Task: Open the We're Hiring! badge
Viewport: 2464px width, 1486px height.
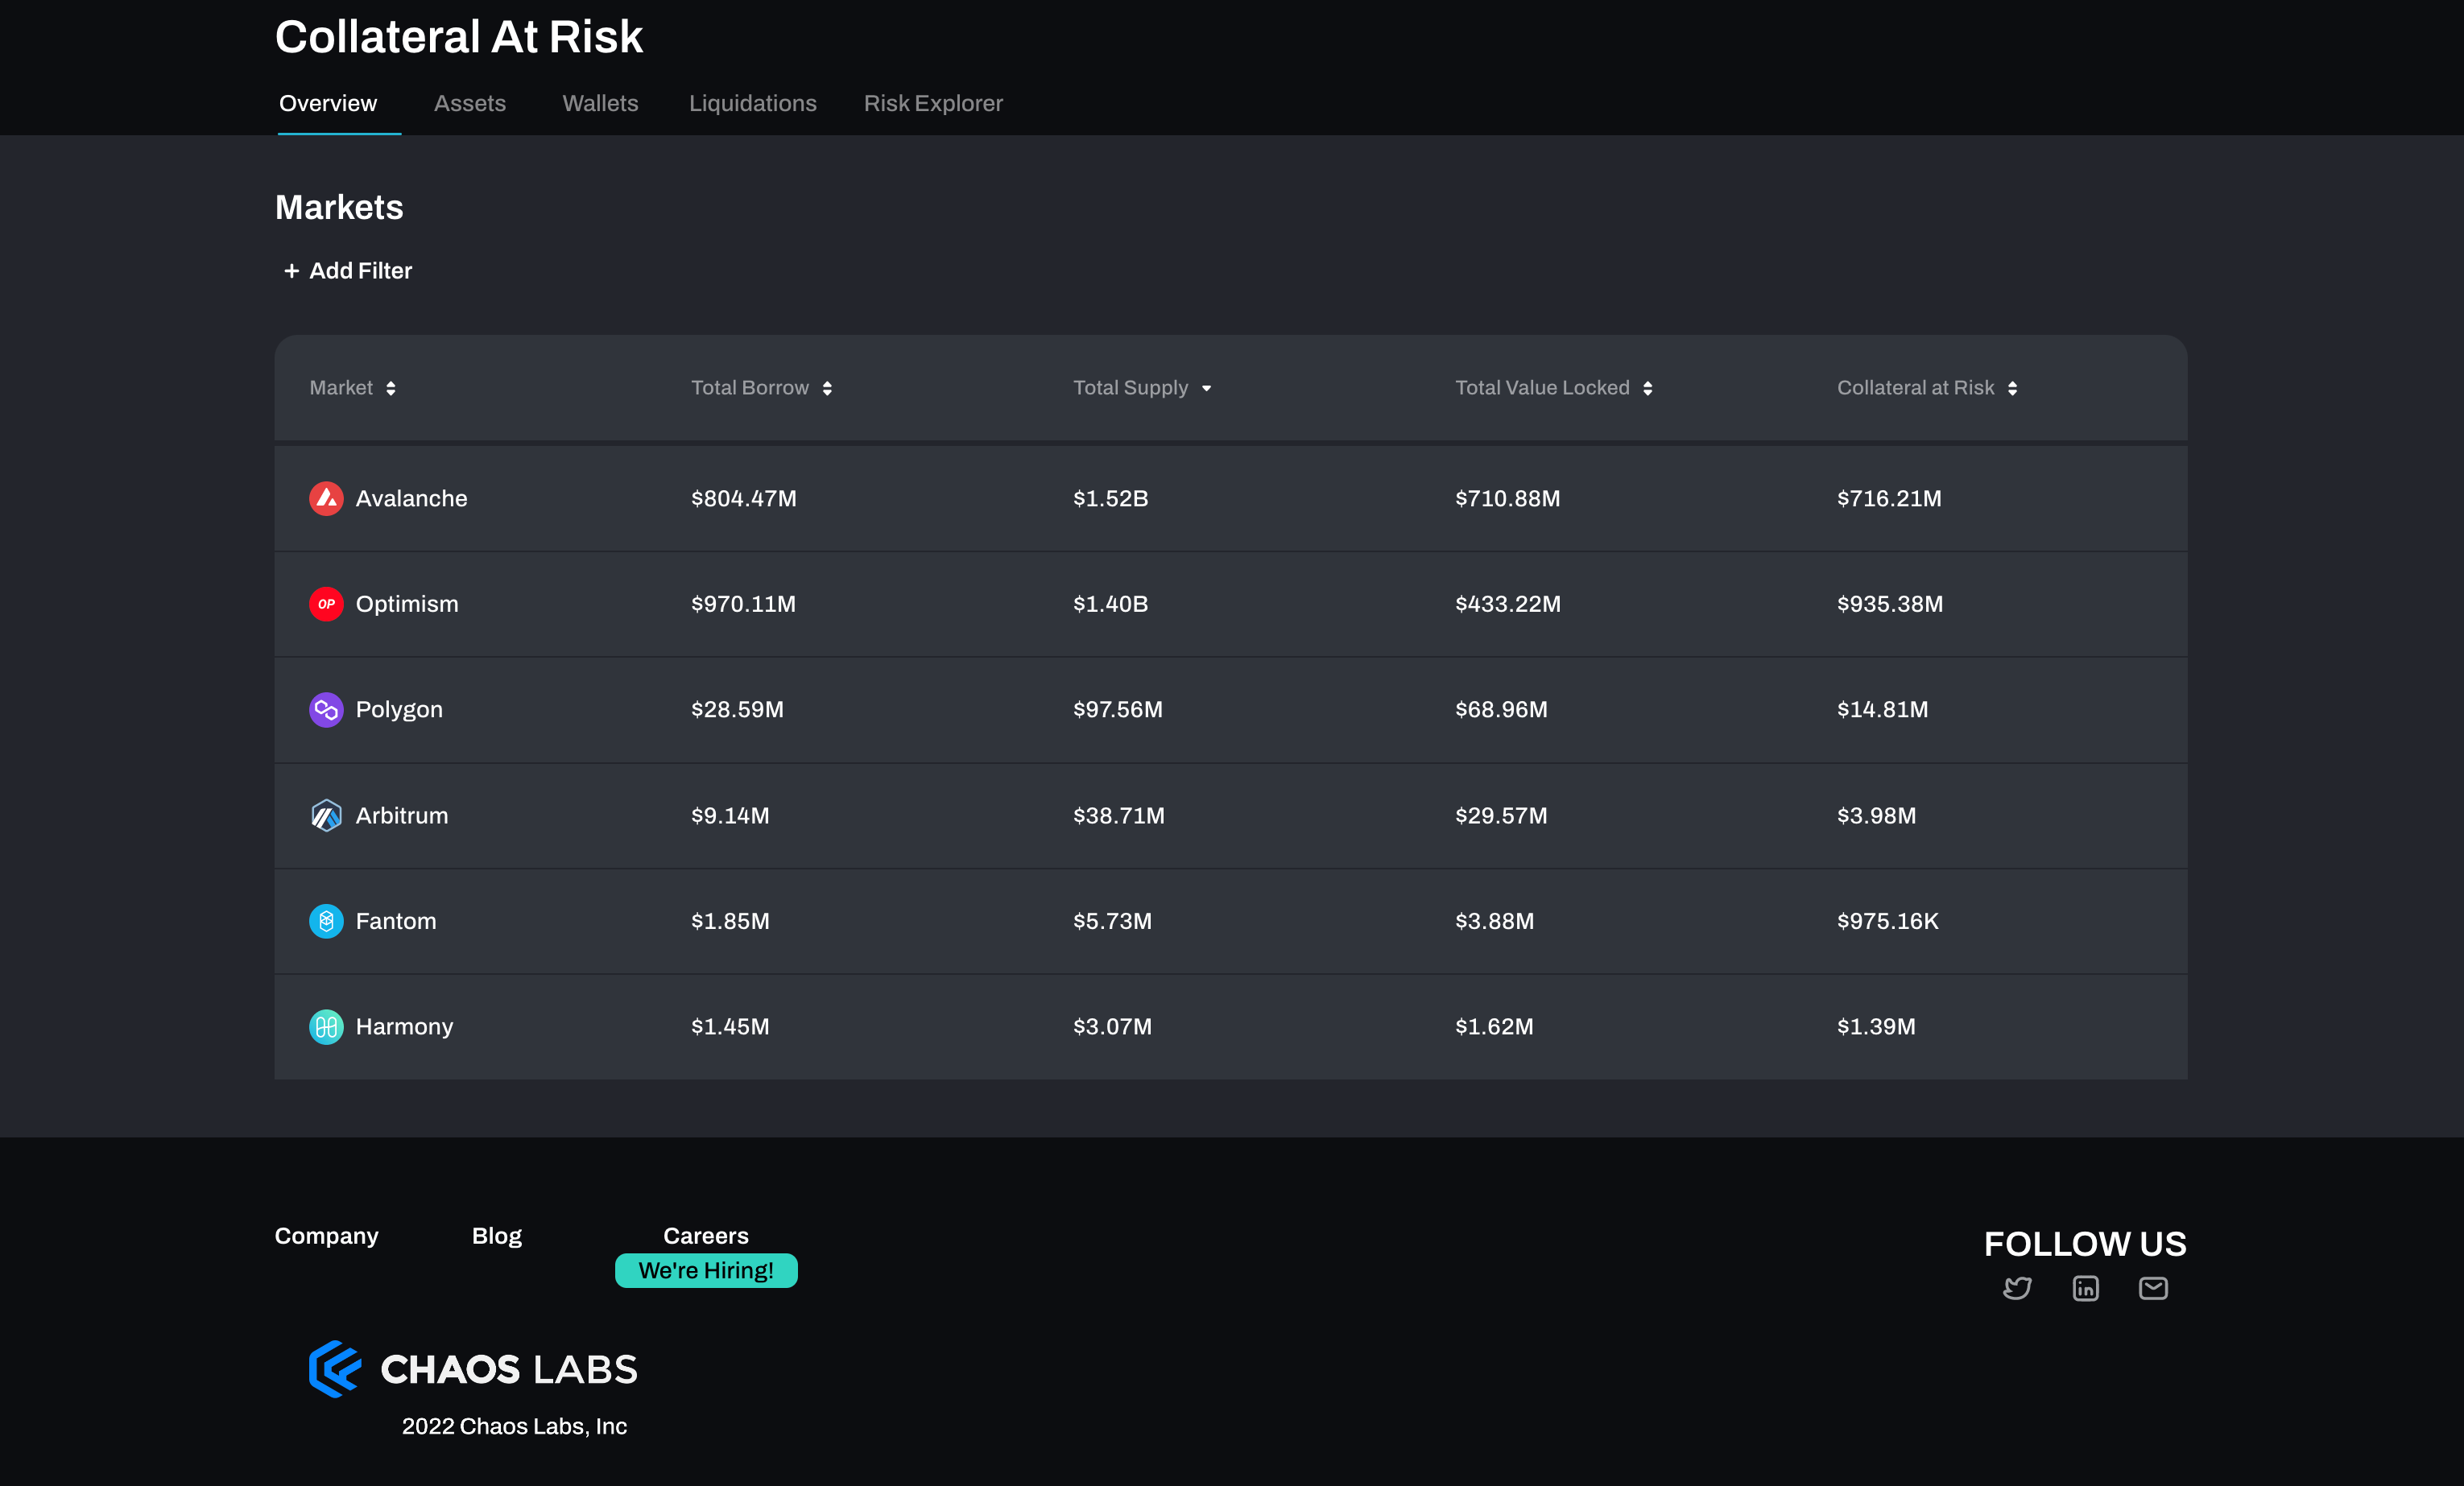Action: click(x=706, y=1270)
